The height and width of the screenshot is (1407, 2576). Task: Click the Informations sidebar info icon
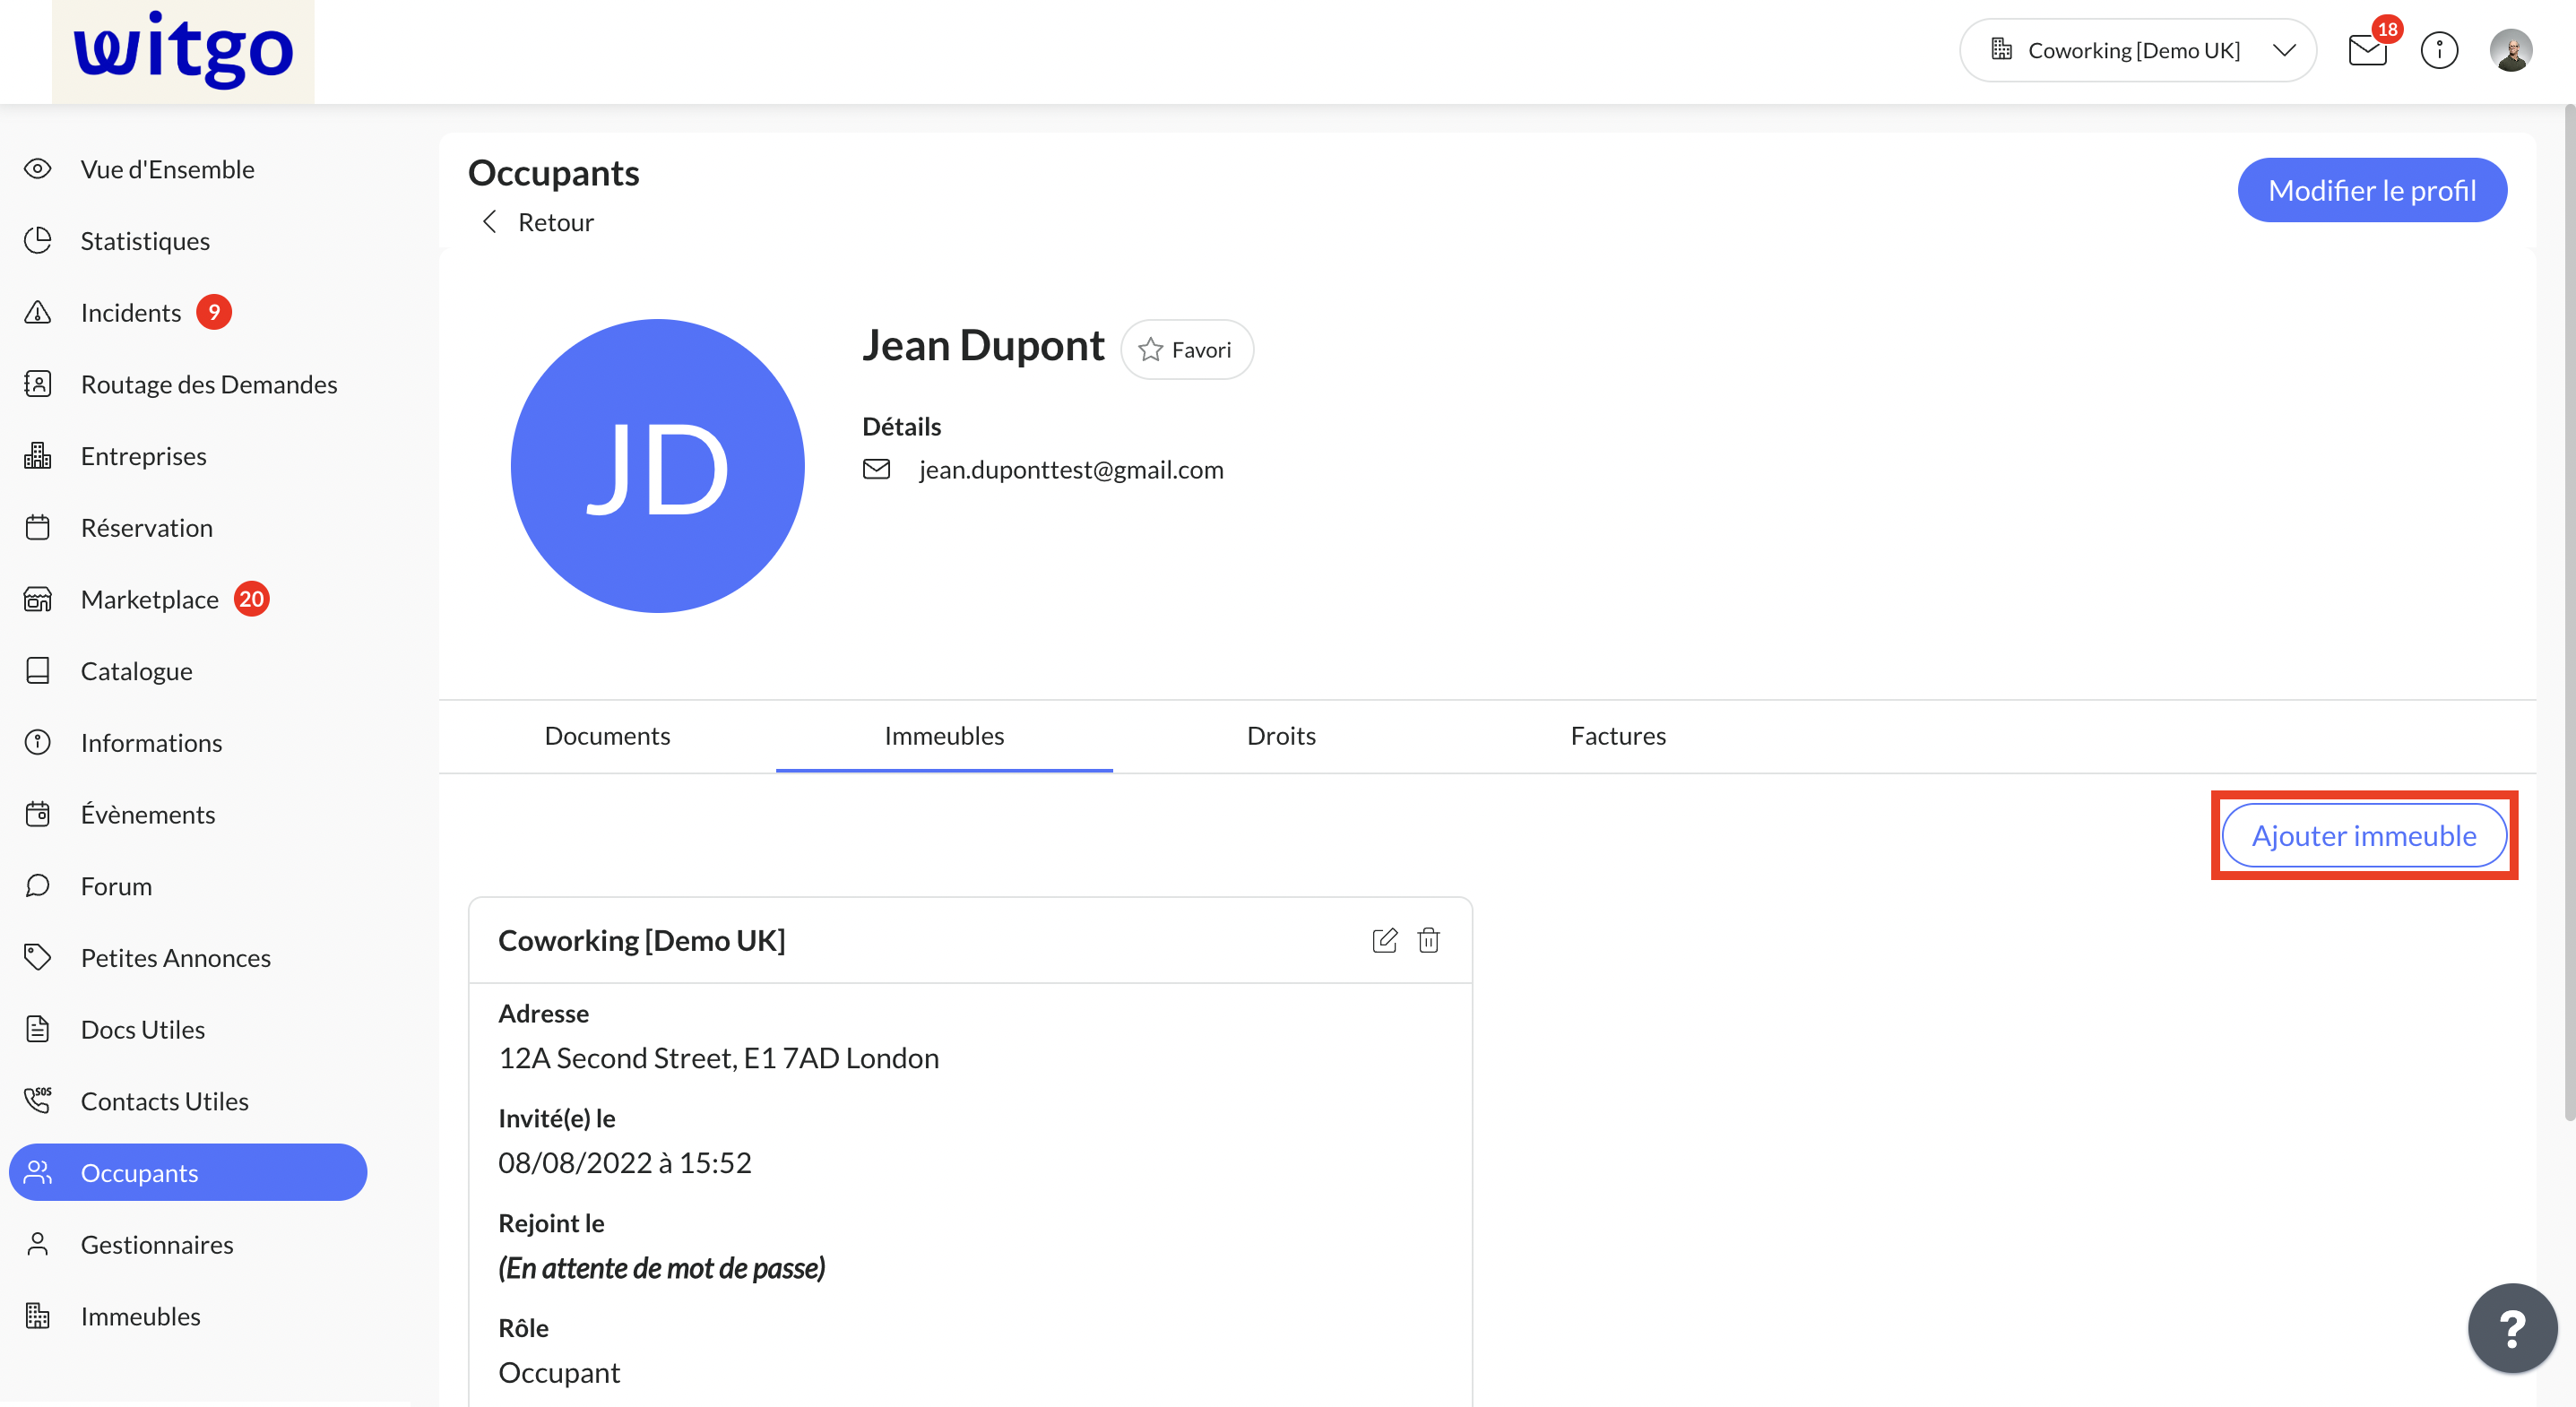tap(38, 742)
